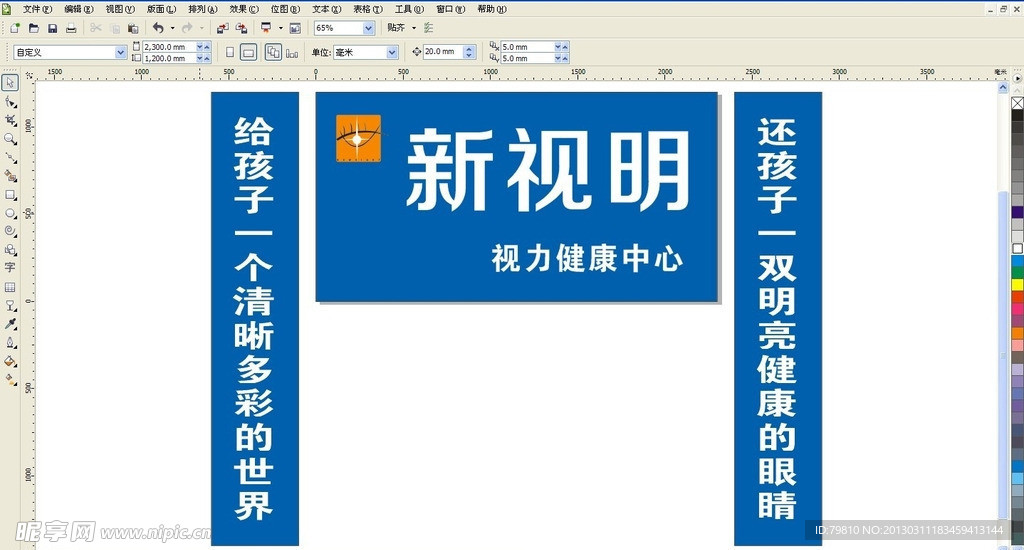The width and height of the screenshot is (1024, 550).
Task: Select the Outline pen tool
Action: (x=10, y=342)
